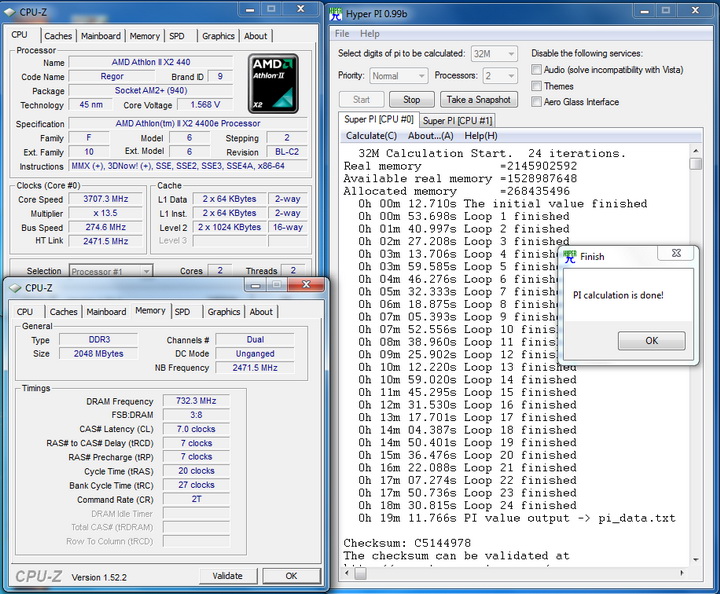
Task: Click the horizontal scrollbar thumb in Super PI log
Action: pyautogui.click(x=361, y=573)
